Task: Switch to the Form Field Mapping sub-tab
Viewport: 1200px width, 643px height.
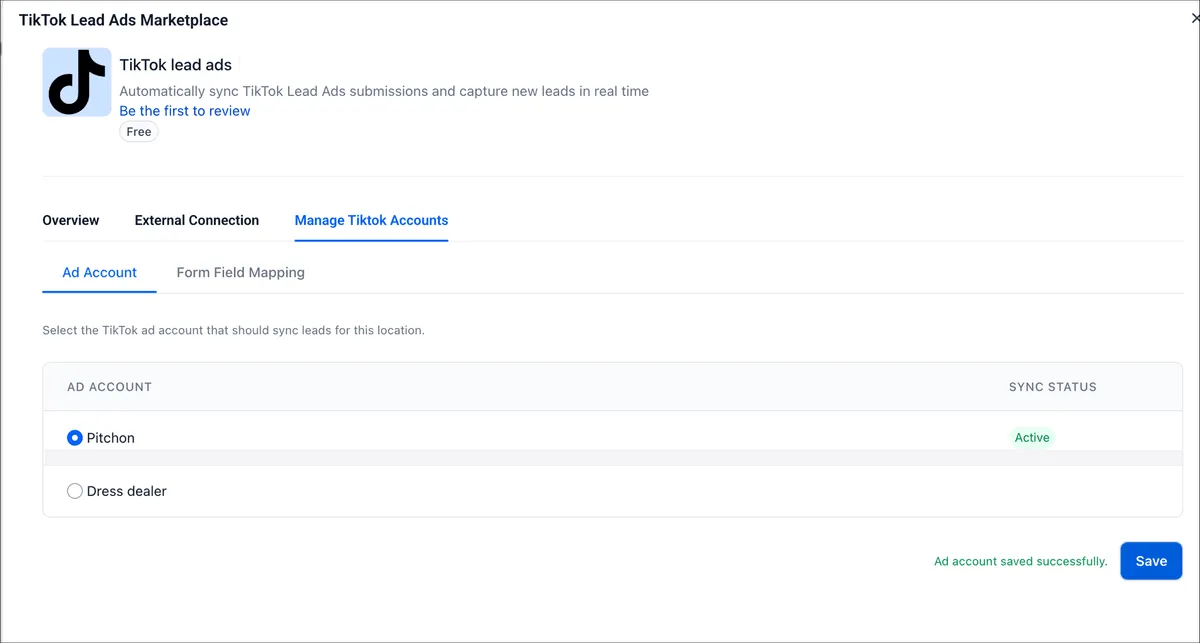Action: pos(241,272)
